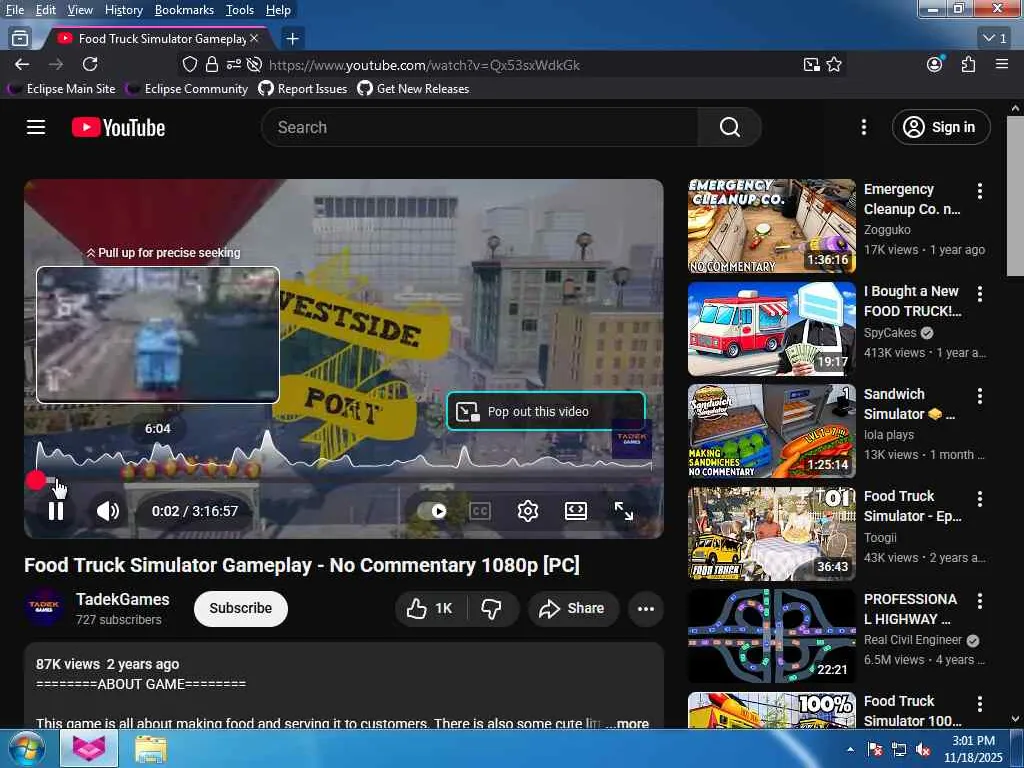Screen dimensions: 1024x768
Task: Click the search magnifier button
Action: pos(729,127)
